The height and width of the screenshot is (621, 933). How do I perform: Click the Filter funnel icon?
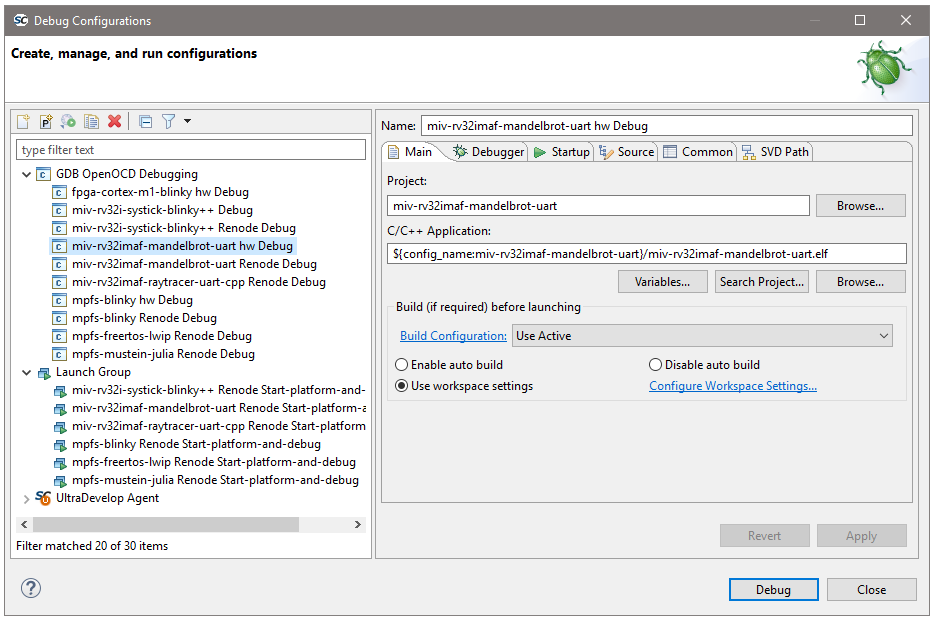pyautogui.click(x=168, y=121)
